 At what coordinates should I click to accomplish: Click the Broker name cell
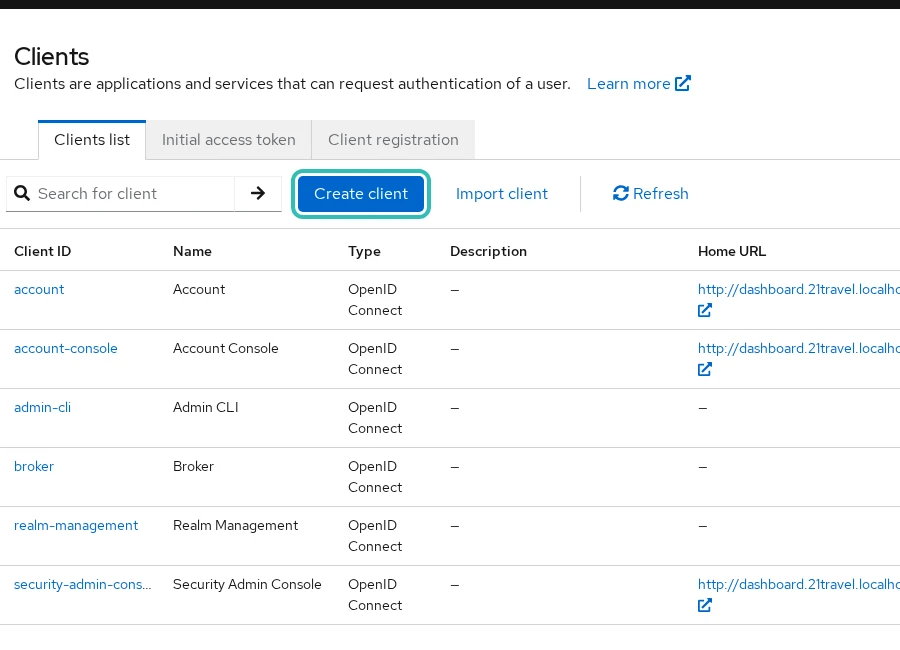coord(193,466)
